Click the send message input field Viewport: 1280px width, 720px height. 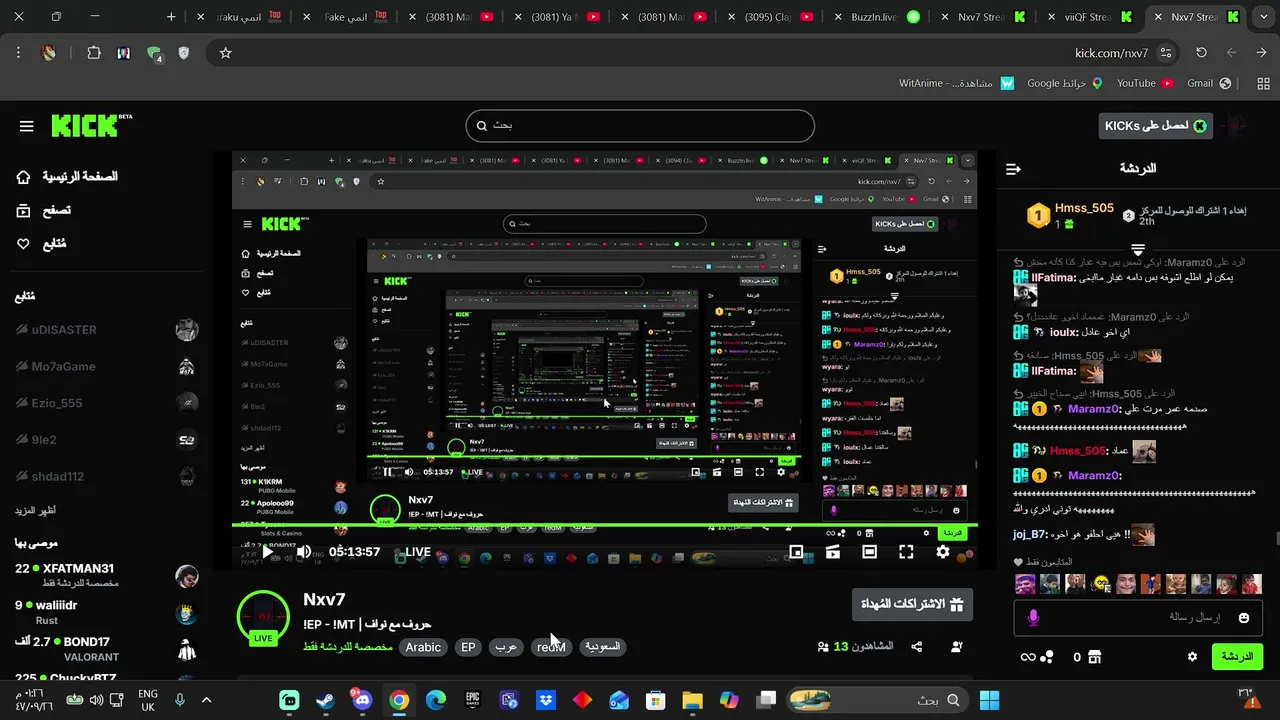(1139, 618)
